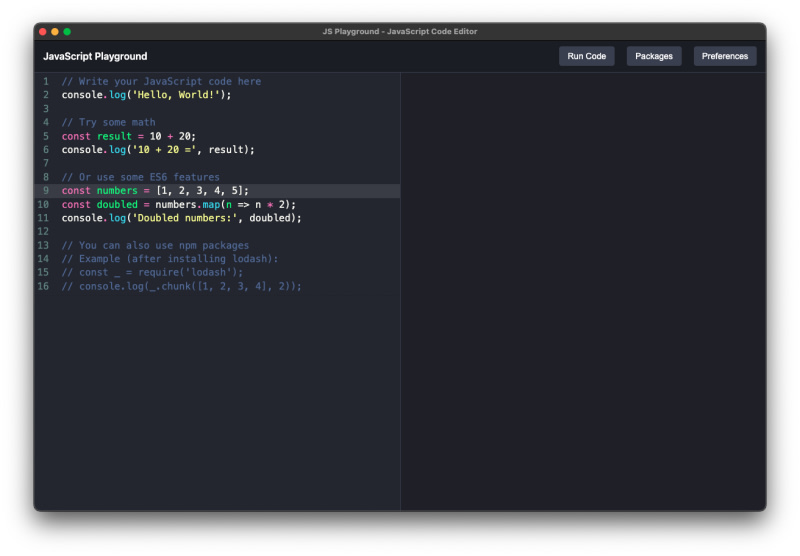Maximize window with the green button

click(67, 32)
